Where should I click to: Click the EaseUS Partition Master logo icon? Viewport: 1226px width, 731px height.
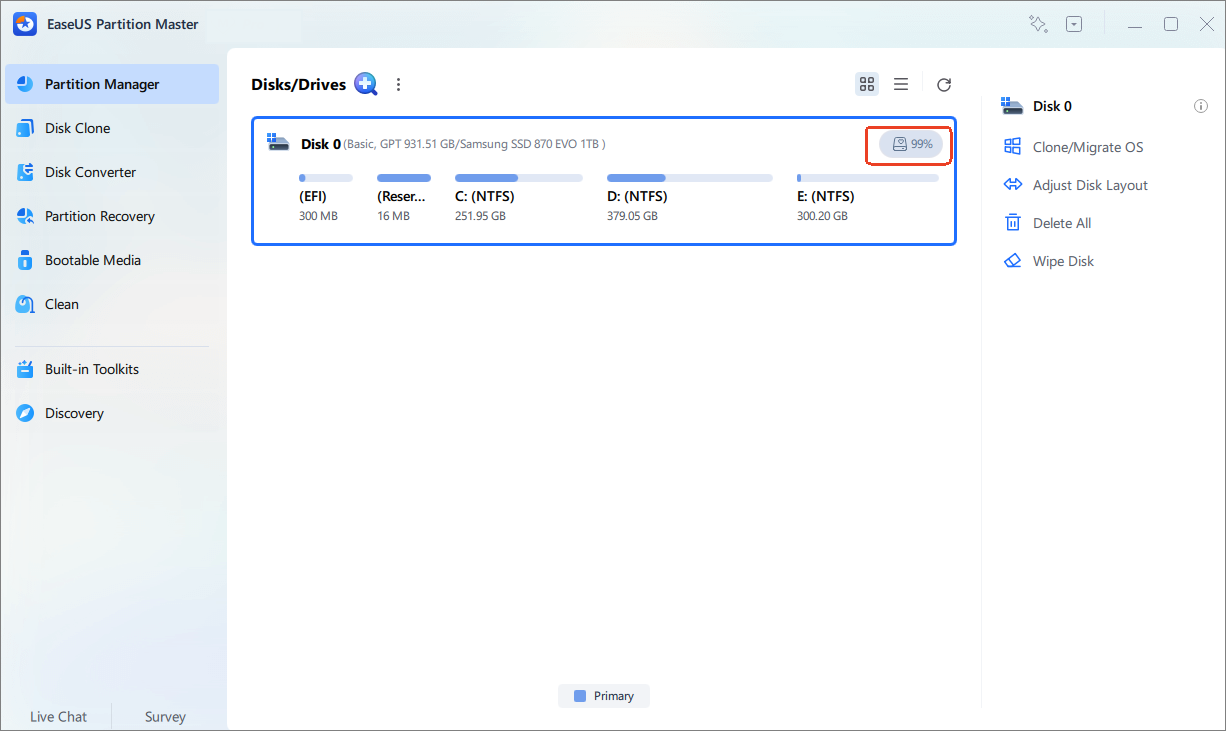(25, 24)
